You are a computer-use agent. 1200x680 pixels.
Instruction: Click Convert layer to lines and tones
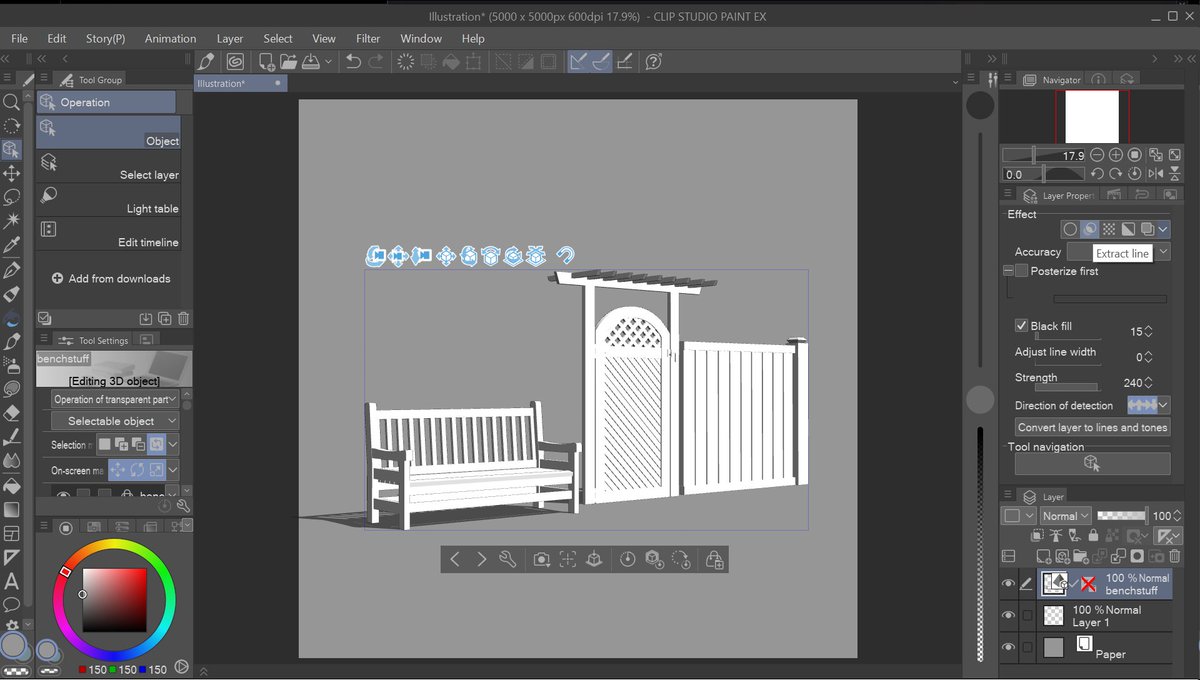click(x=1092, y=427)
